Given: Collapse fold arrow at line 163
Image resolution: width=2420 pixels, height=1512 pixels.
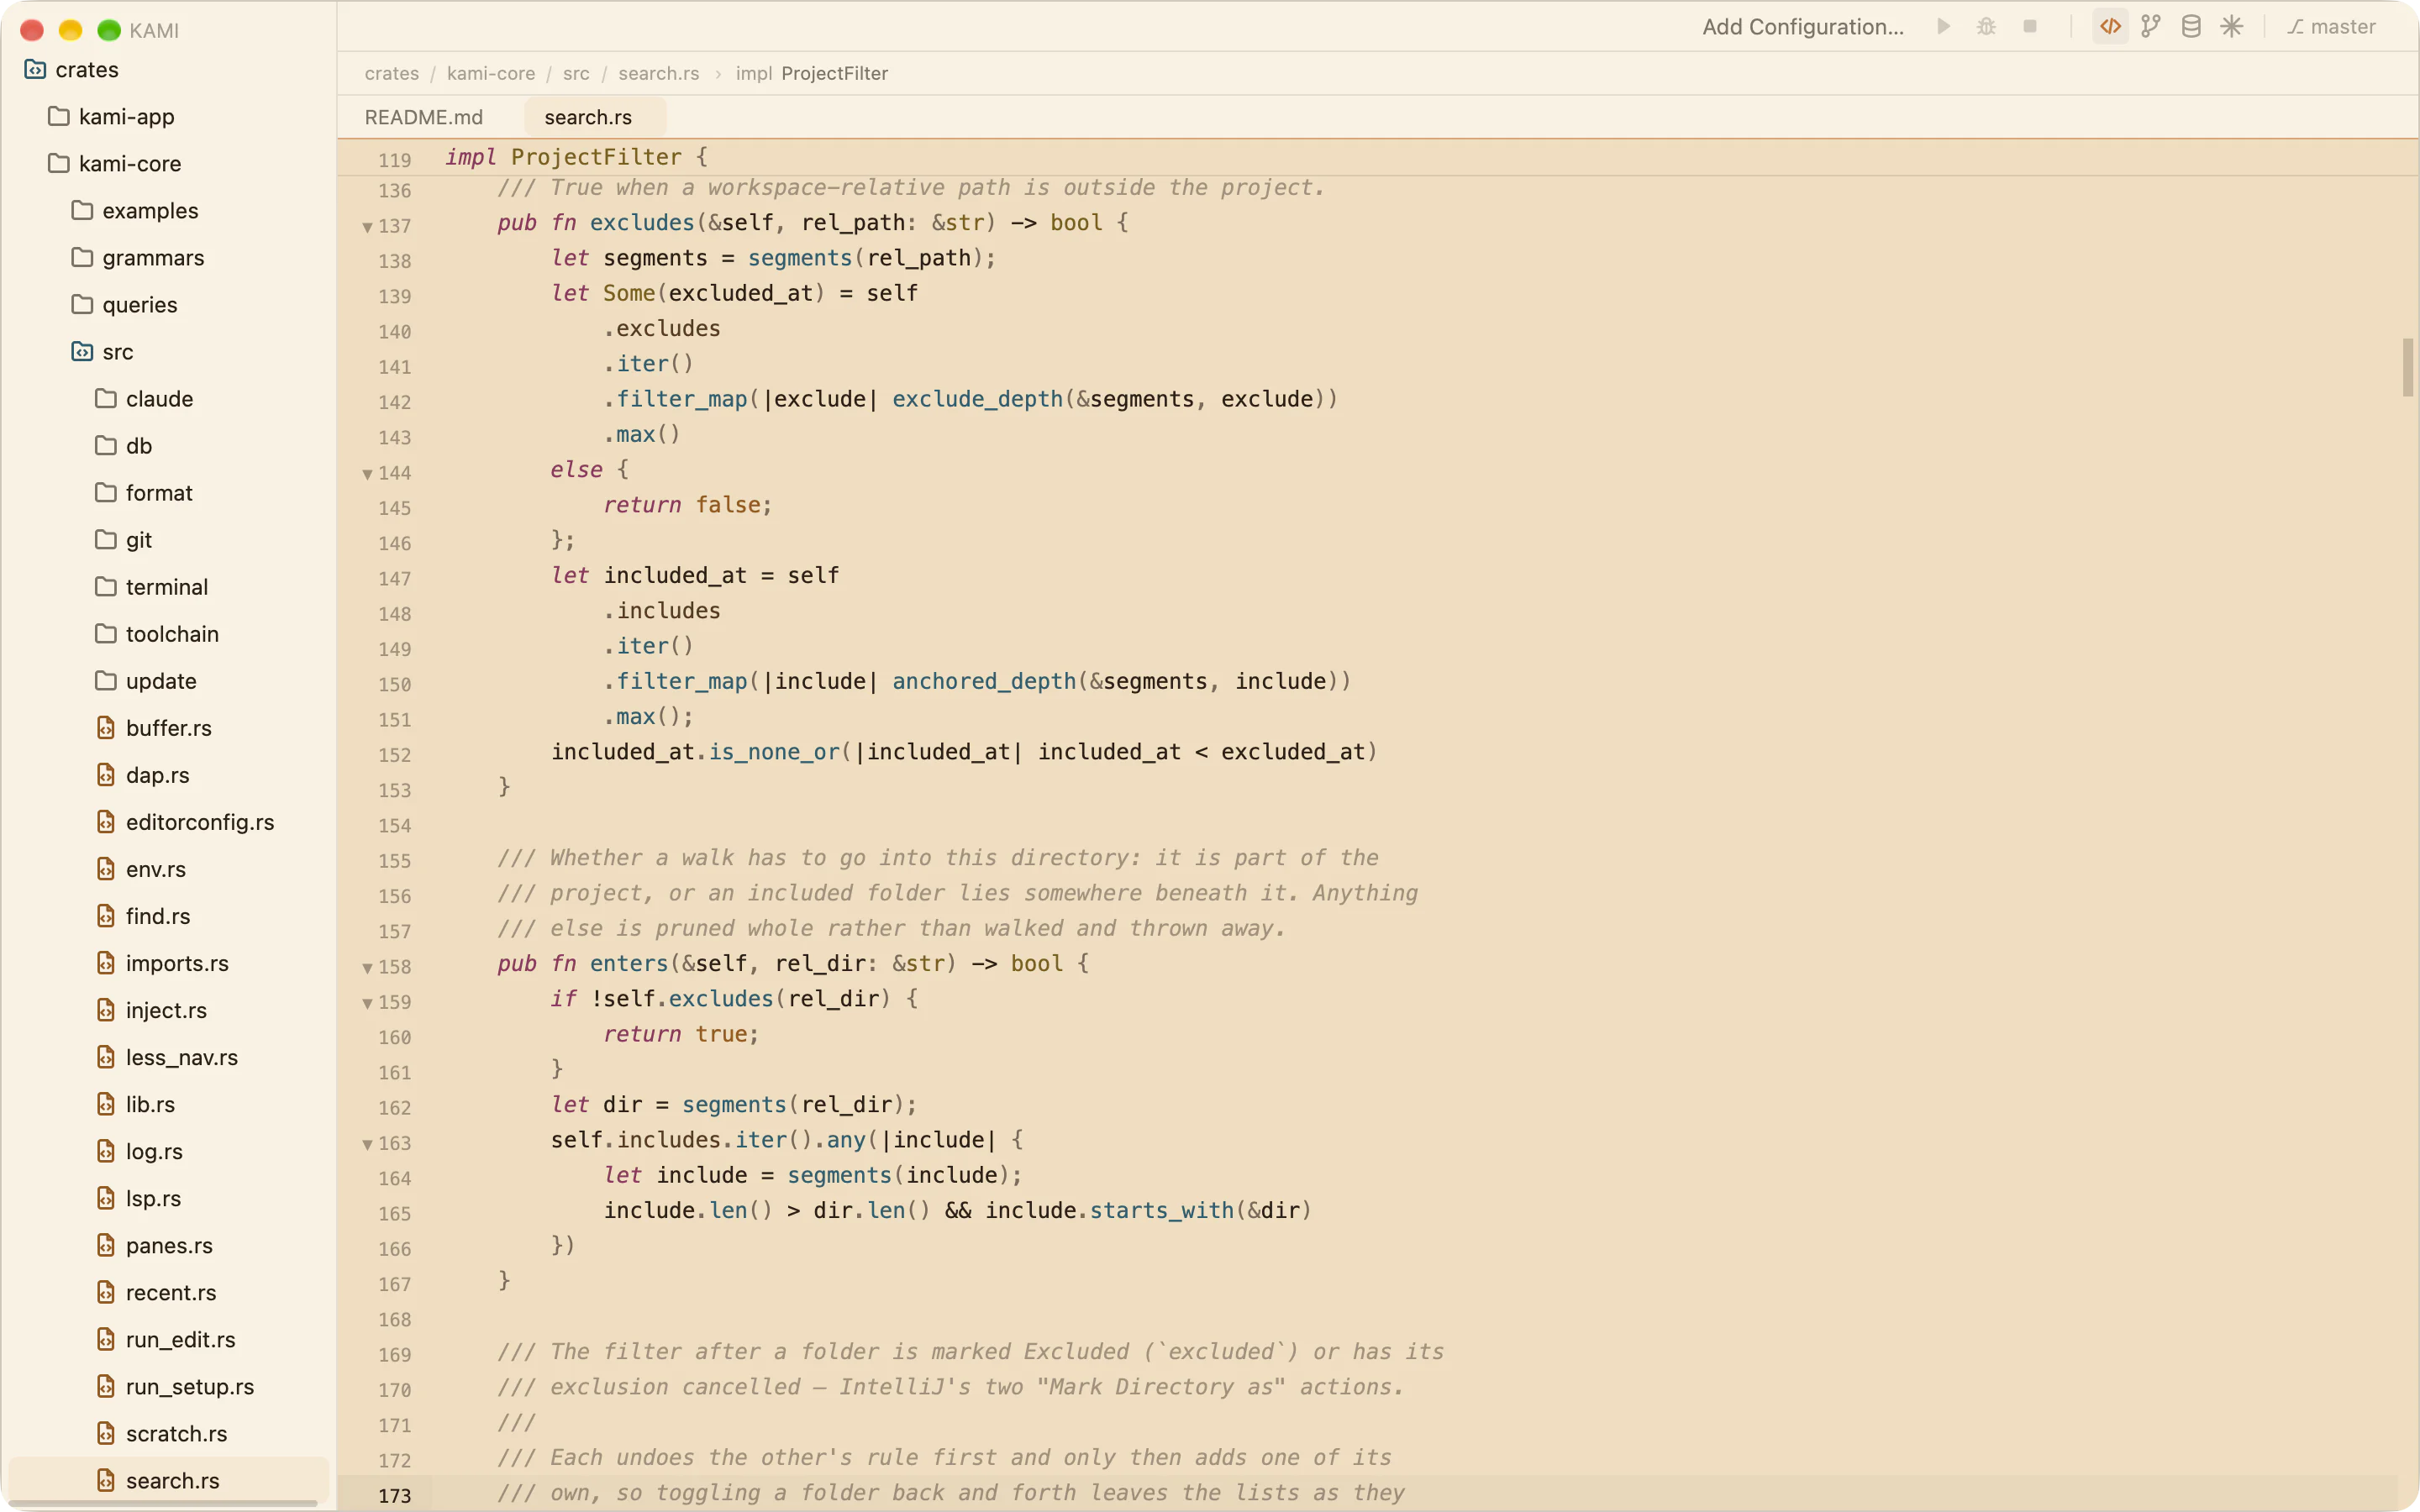Looking at the screenshot, I should pos(367,1144).
